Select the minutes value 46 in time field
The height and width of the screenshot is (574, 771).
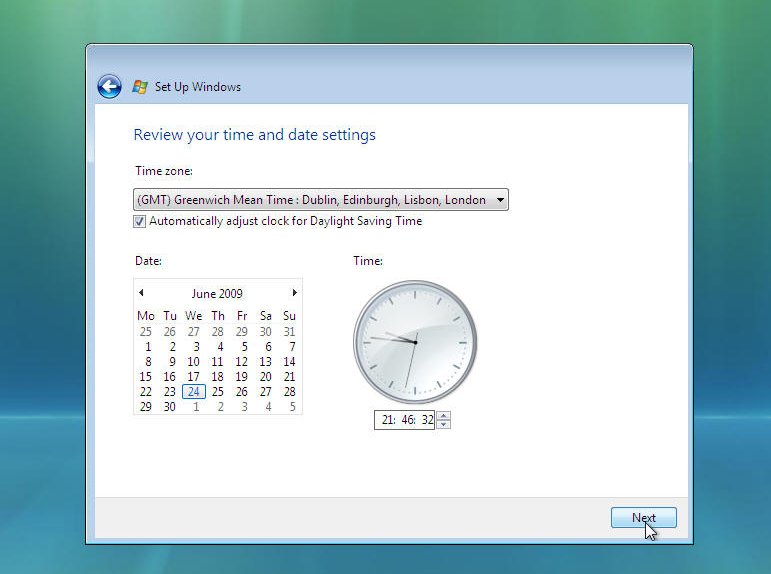[x=408, y=420]
